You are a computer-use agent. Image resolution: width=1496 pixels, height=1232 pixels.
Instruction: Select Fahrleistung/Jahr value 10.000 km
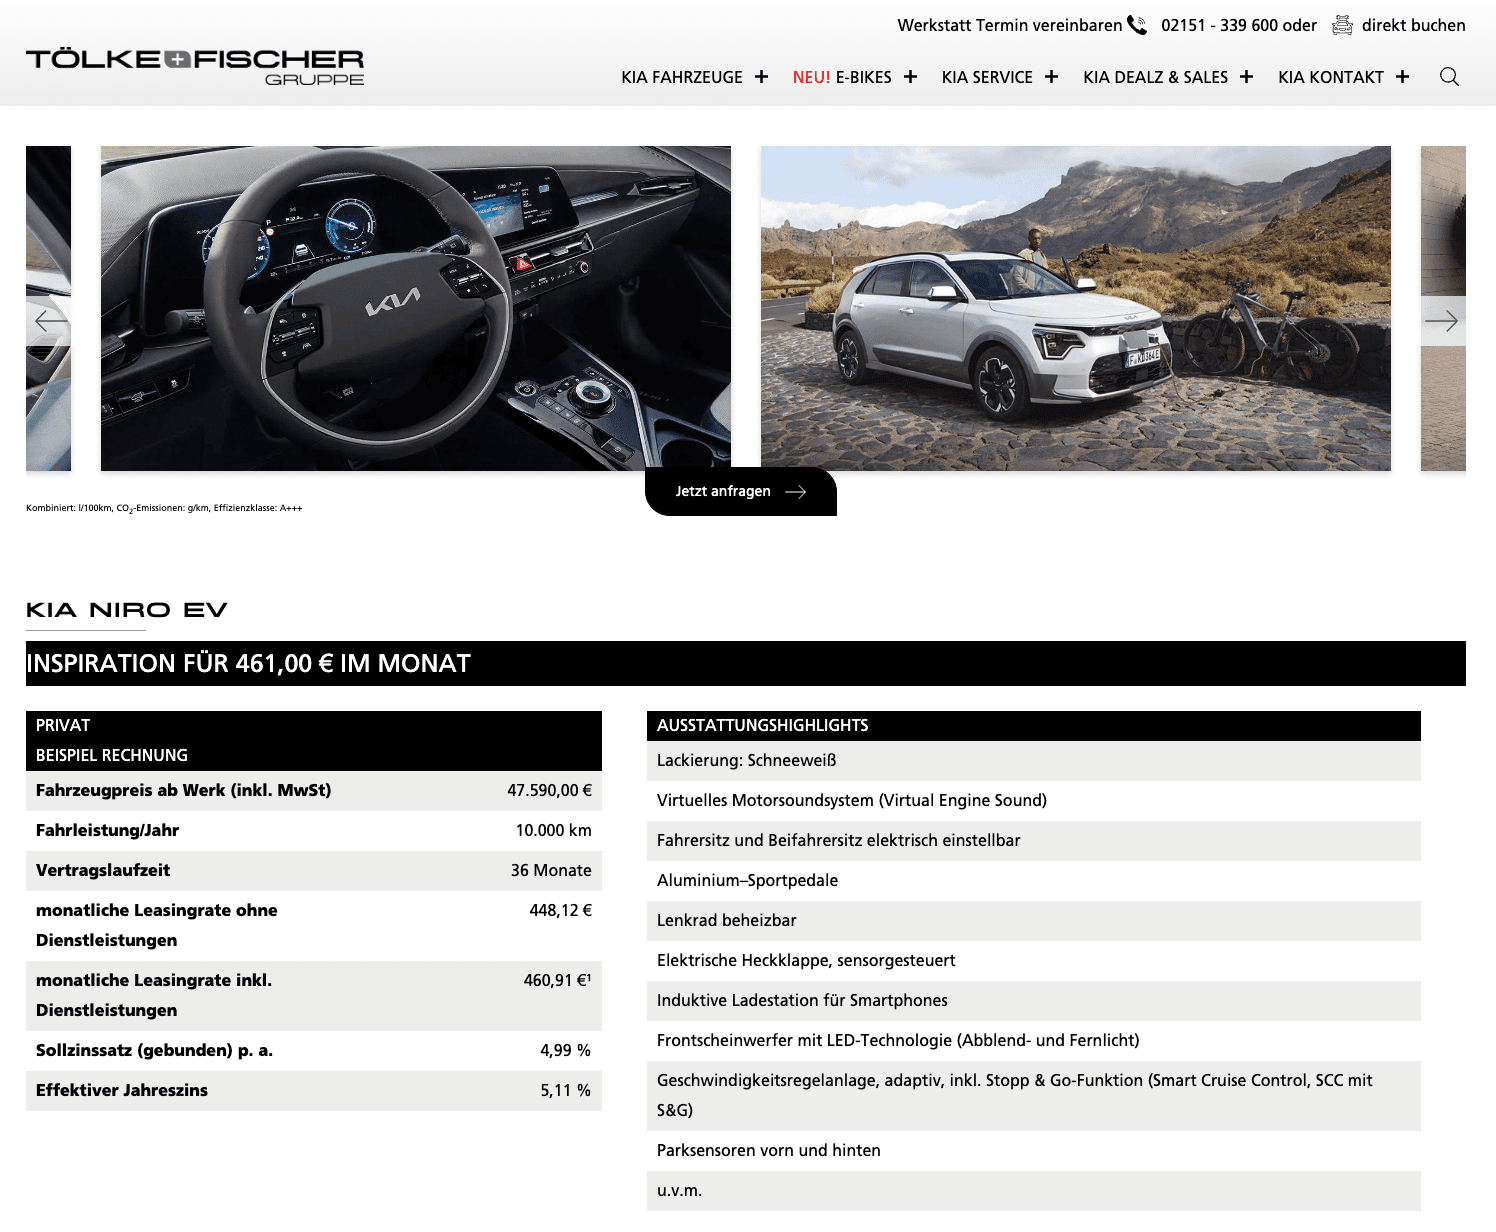(554, 830)
